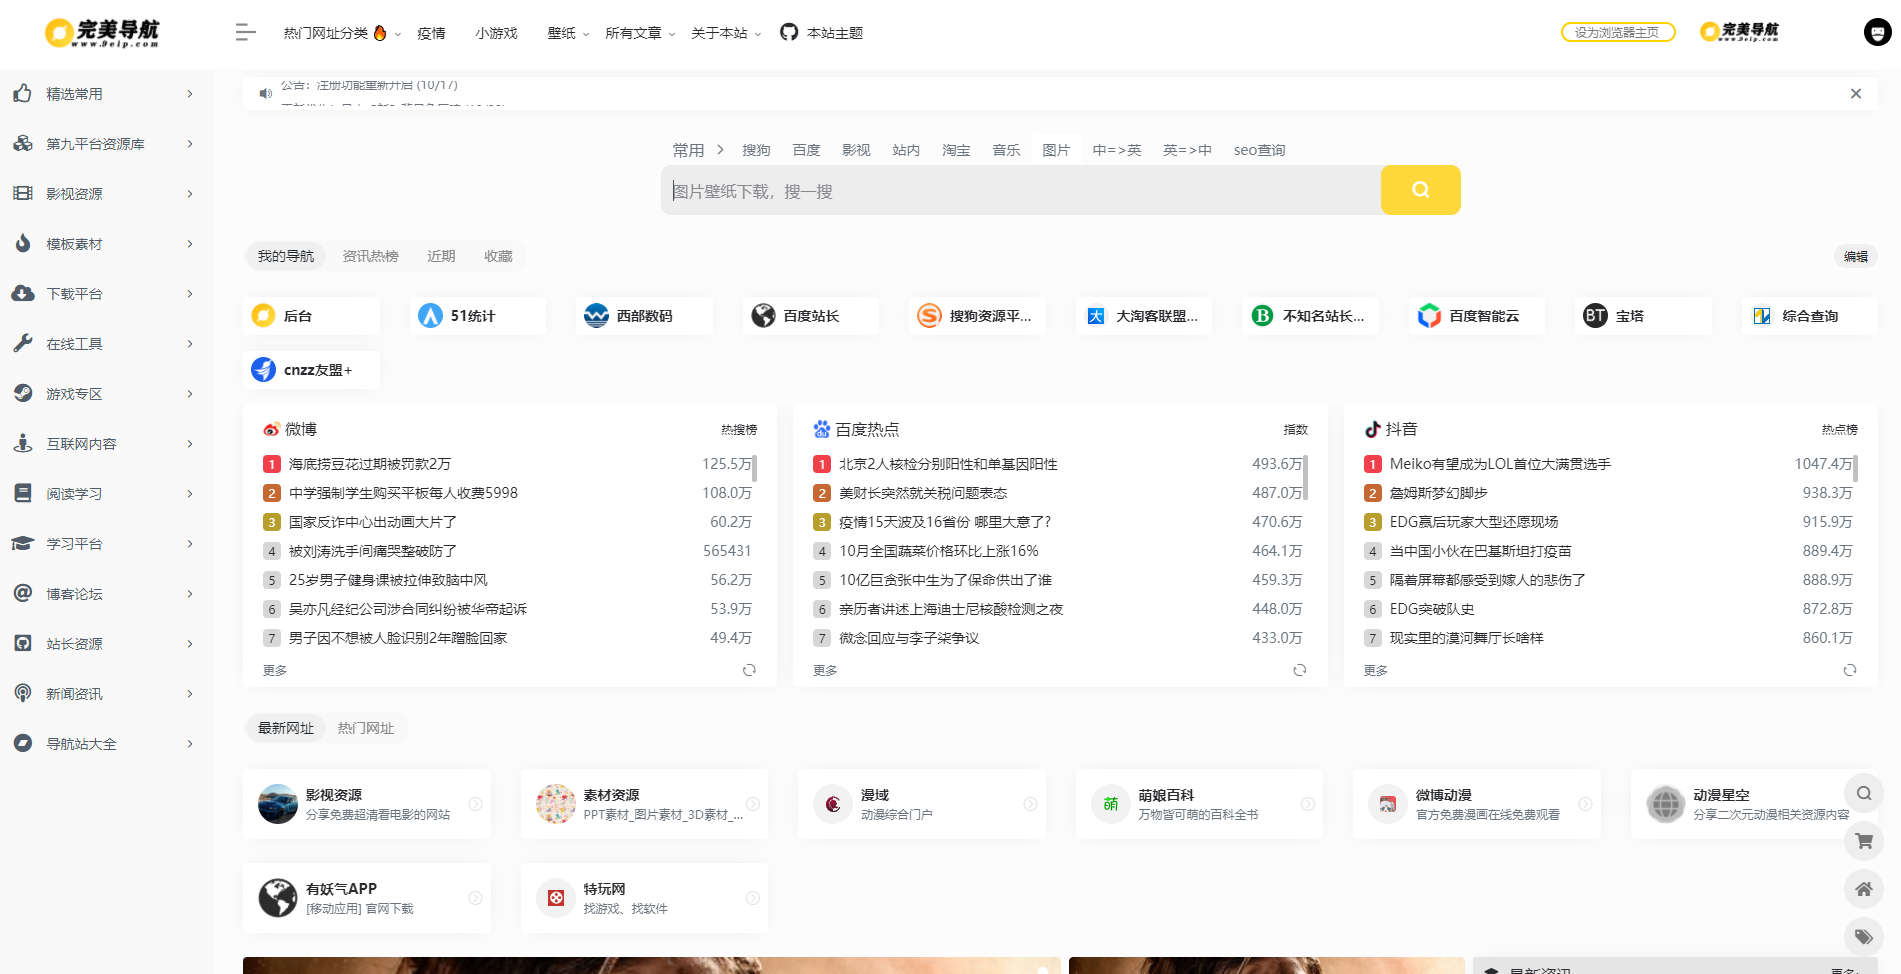Refresh the 抖音 hot list
This screenshot has height=974, width=1901.
(x=1850, y=670)
